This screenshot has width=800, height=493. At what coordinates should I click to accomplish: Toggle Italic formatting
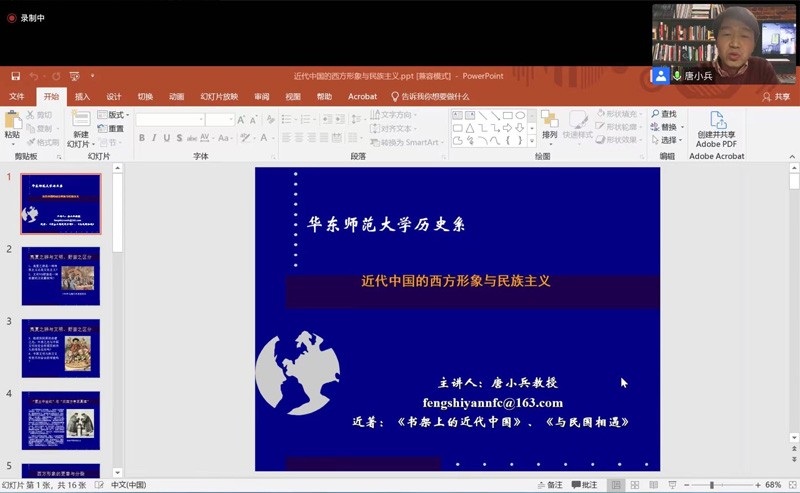click(x=154, y=138)
